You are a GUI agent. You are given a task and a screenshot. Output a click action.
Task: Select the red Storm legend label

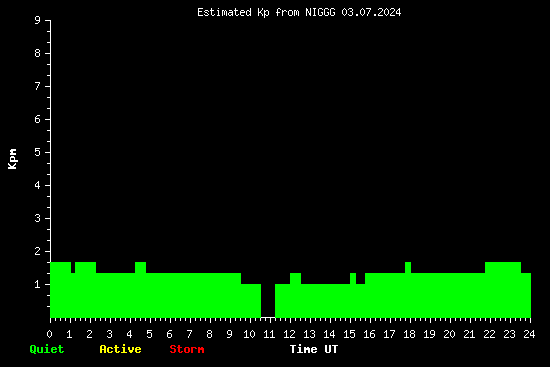click(187, 349)
